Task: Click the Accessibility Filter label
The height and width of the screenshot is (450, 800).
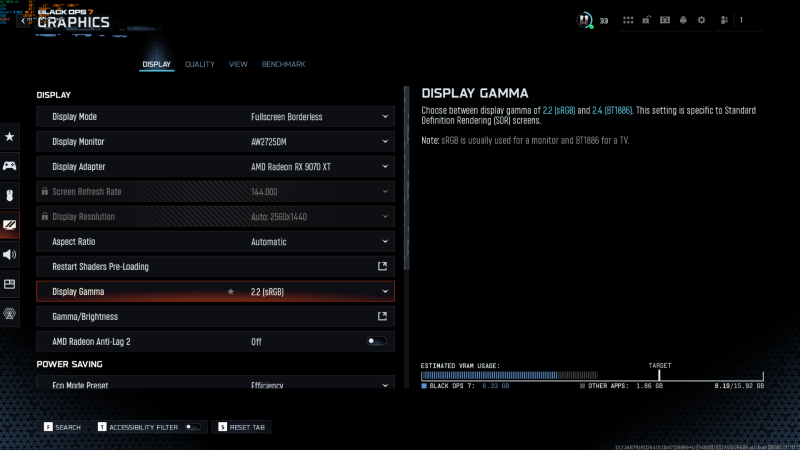Action: click(x=143, y=427)
